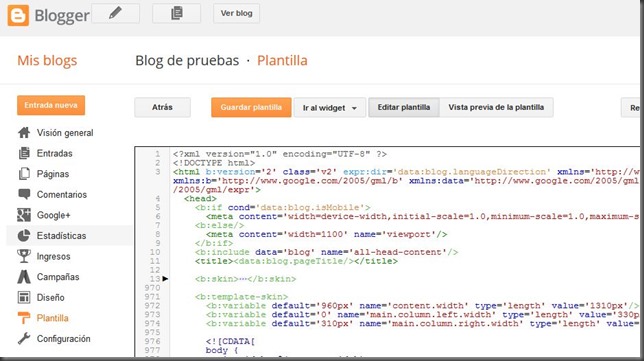Screen dimensions: 644x361
Task: Click the <b:else/> line
Action: click(220, 225)
